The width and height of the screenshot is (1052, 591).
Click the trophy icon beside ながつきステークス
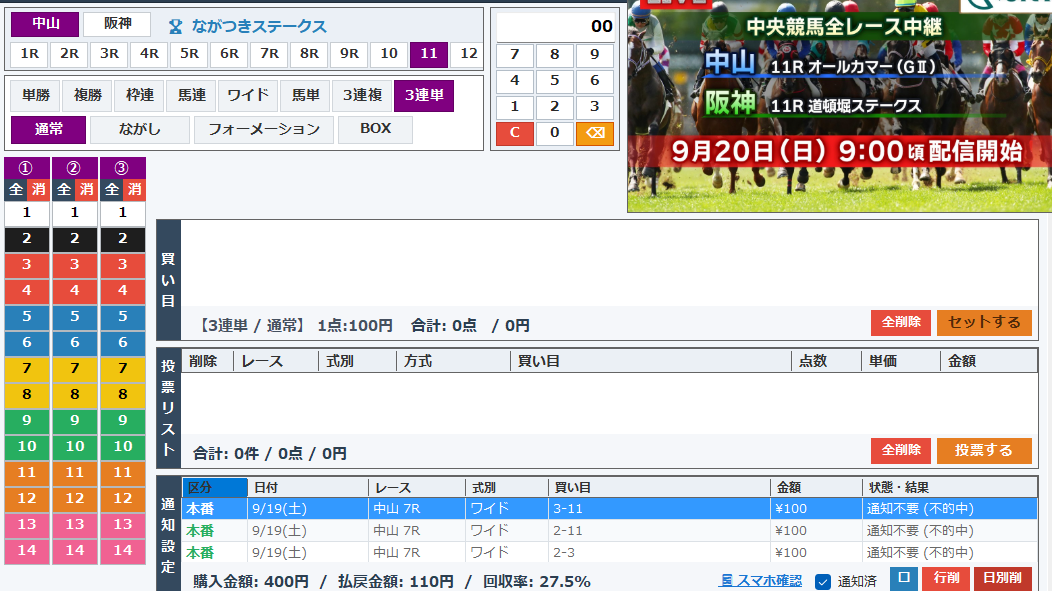click(x=175, y=27)
